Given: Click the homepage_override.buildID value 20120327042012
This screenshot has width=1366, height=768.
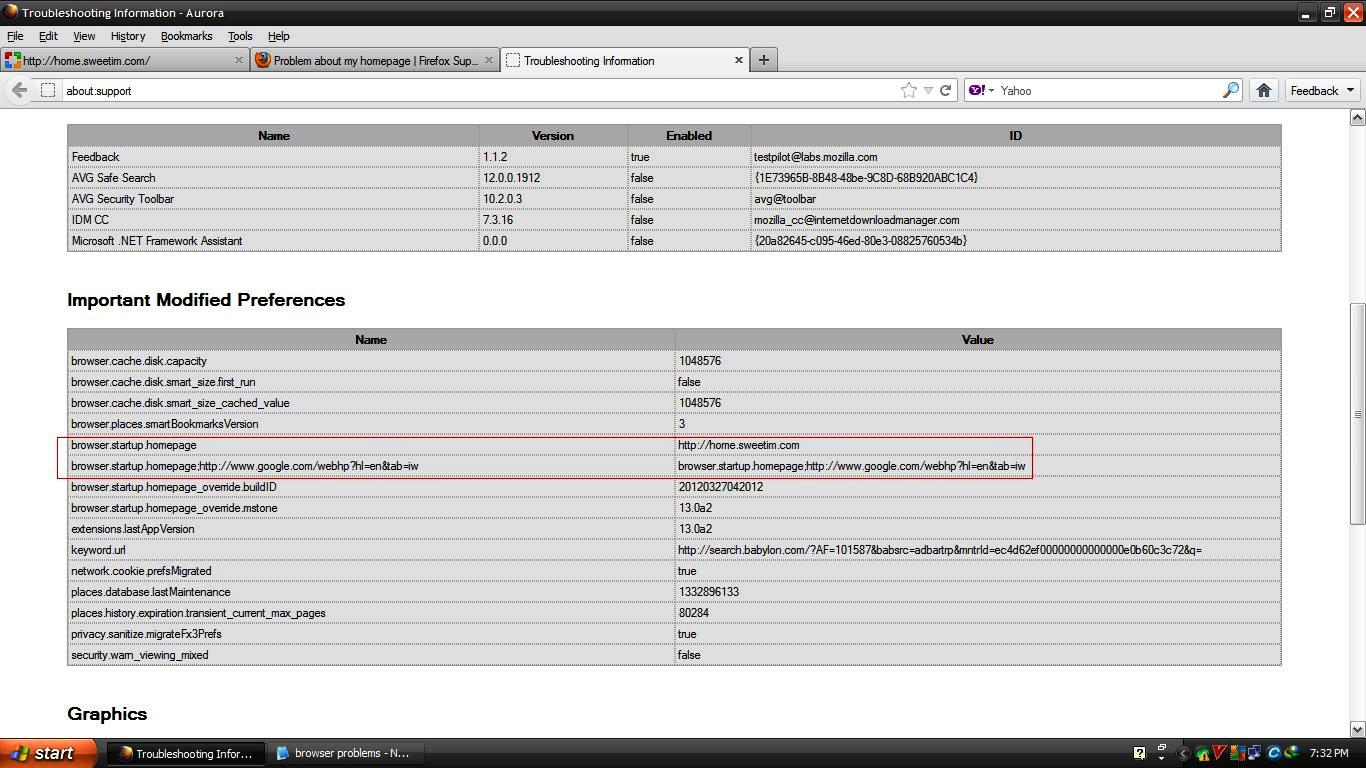Looking at the screenshot, I should [x=721, y=487].
